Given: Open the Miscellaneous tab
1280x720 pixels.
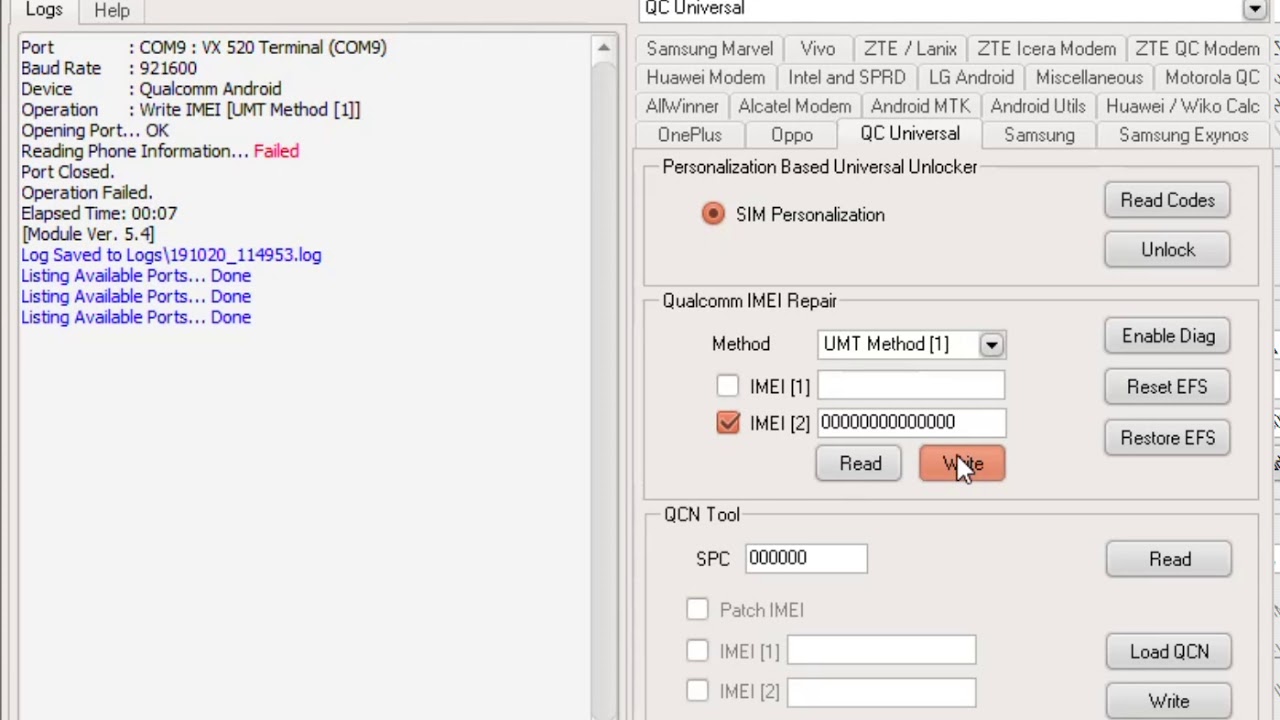Looking at the screenshot, I should (1089, 78).
